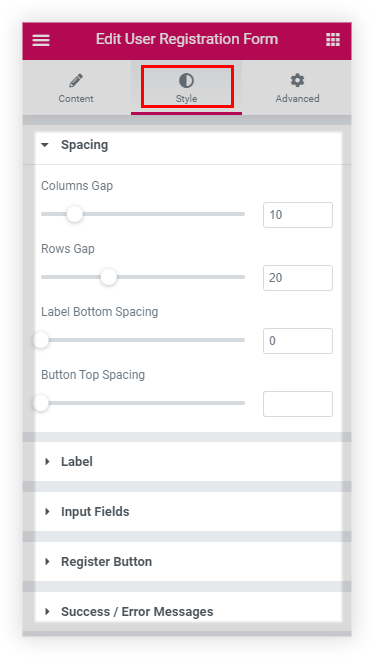Click the Label Bottom Spacing slider handle

(x=41, y=340)
